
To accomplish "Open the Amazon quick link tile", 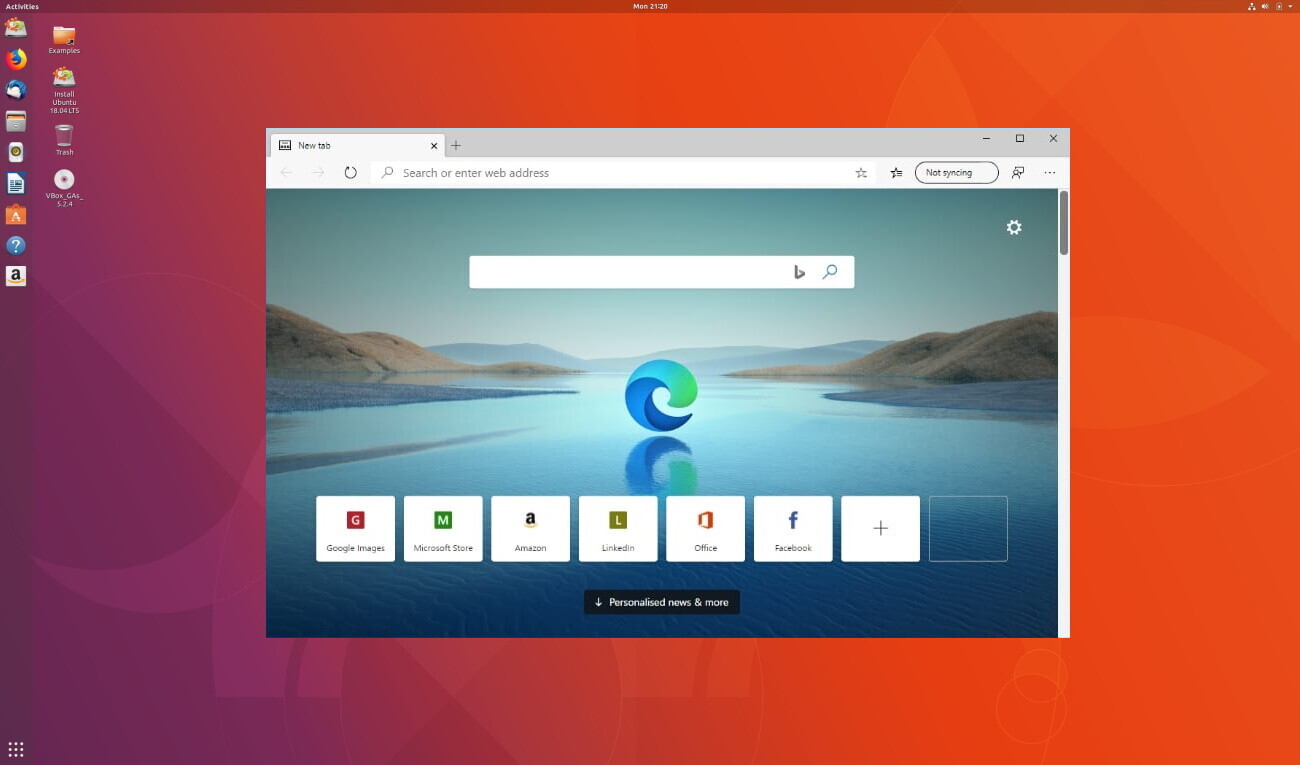I will coord(530,528).
